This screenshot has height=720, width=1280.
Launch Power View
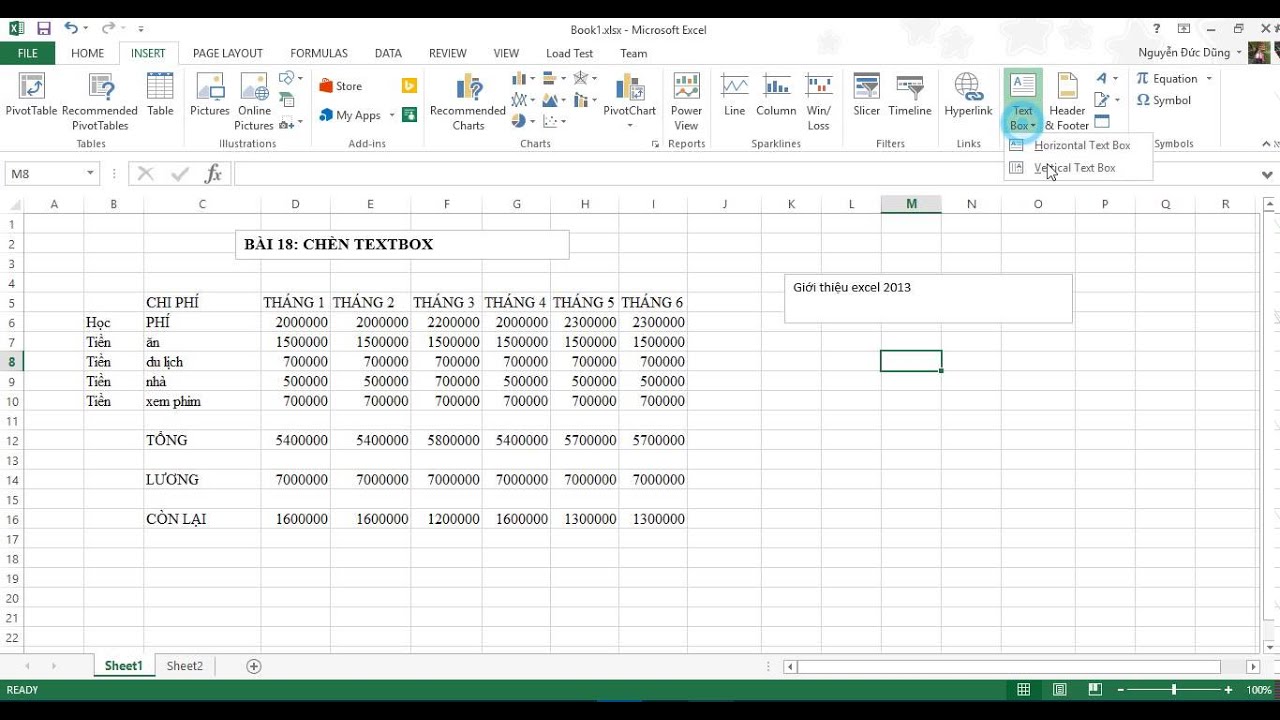coord(686,101)
